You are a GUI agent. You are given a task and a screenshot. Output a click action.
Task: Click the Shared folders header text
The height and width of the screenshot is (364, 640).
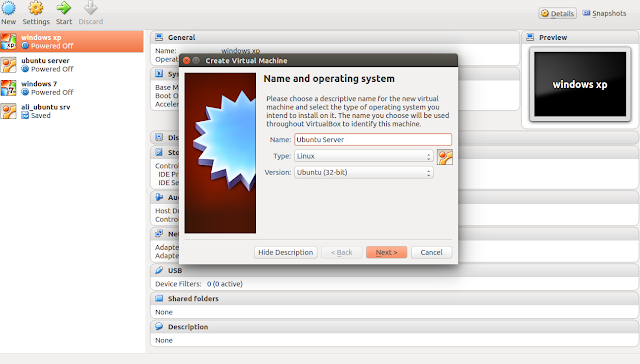click(x=193, y=298)
